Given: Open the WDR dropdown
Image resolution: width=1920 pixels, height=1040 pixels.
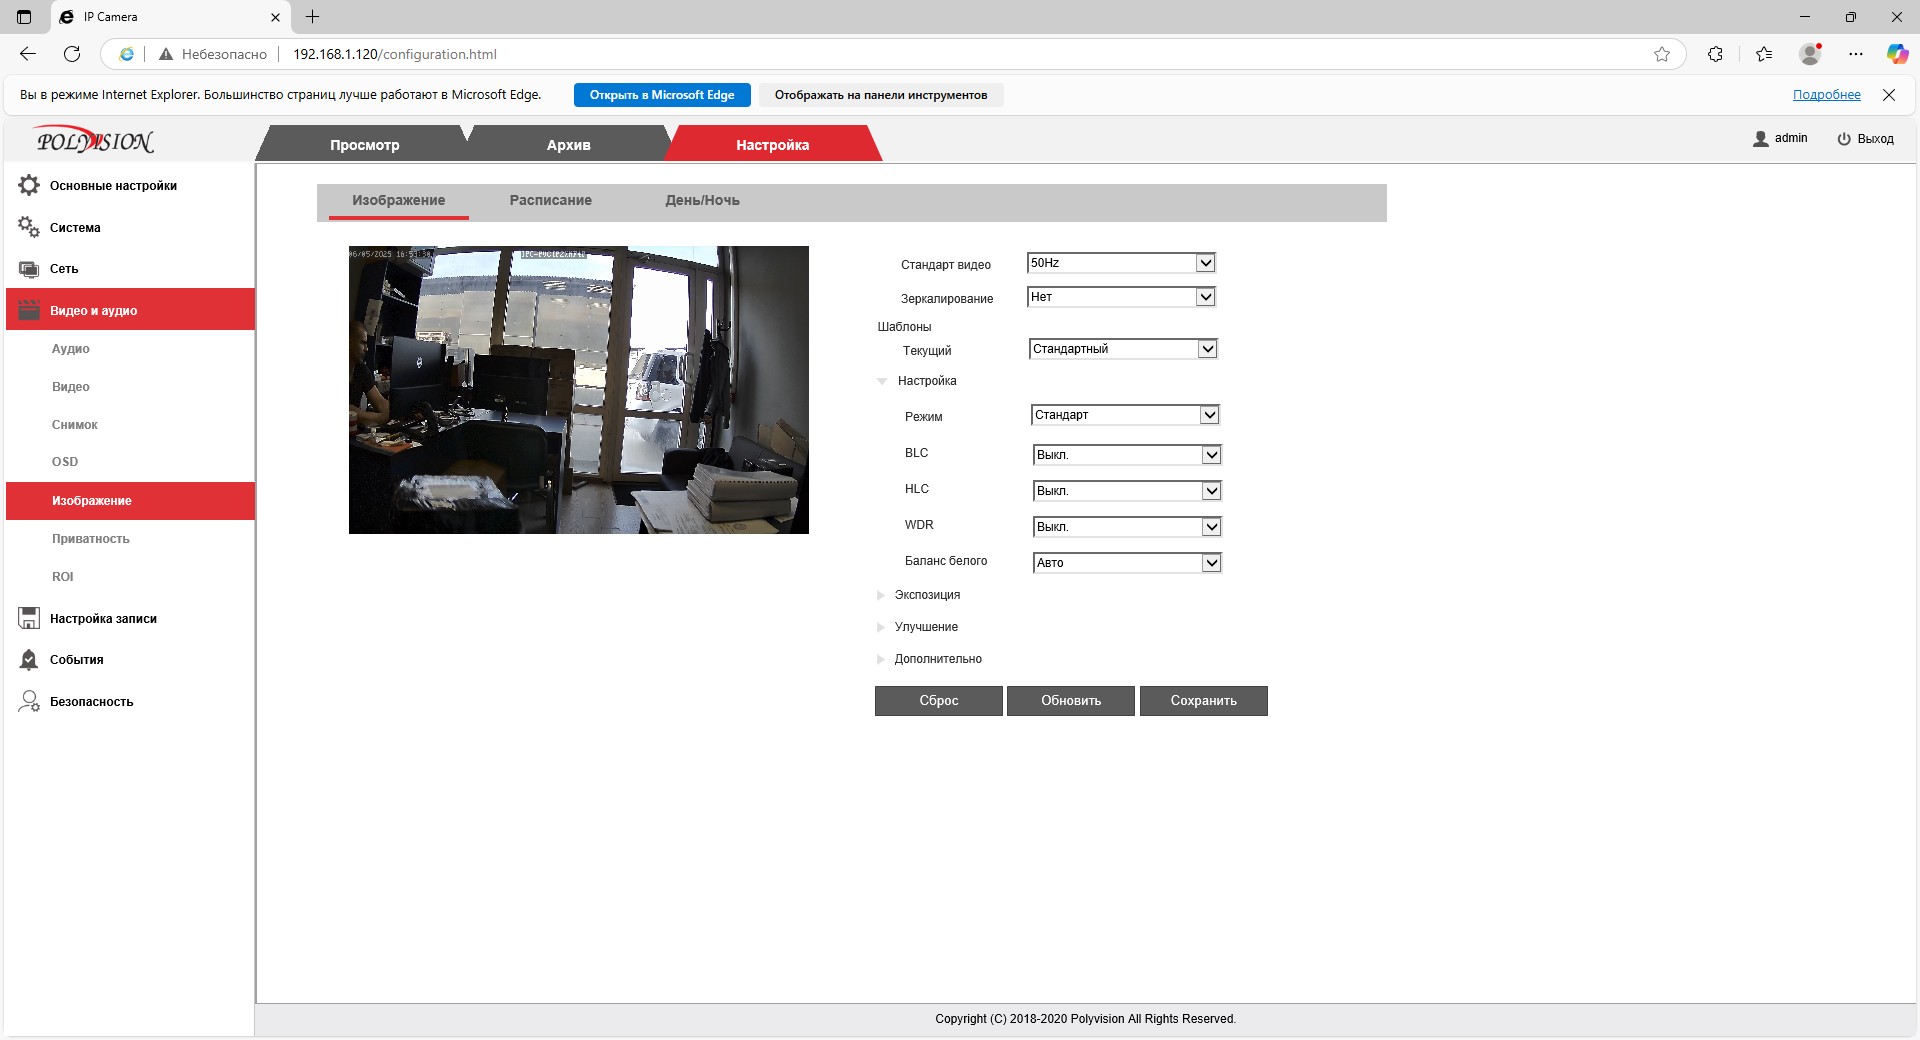Looking at the screenshot, I should click(1127, 527).
